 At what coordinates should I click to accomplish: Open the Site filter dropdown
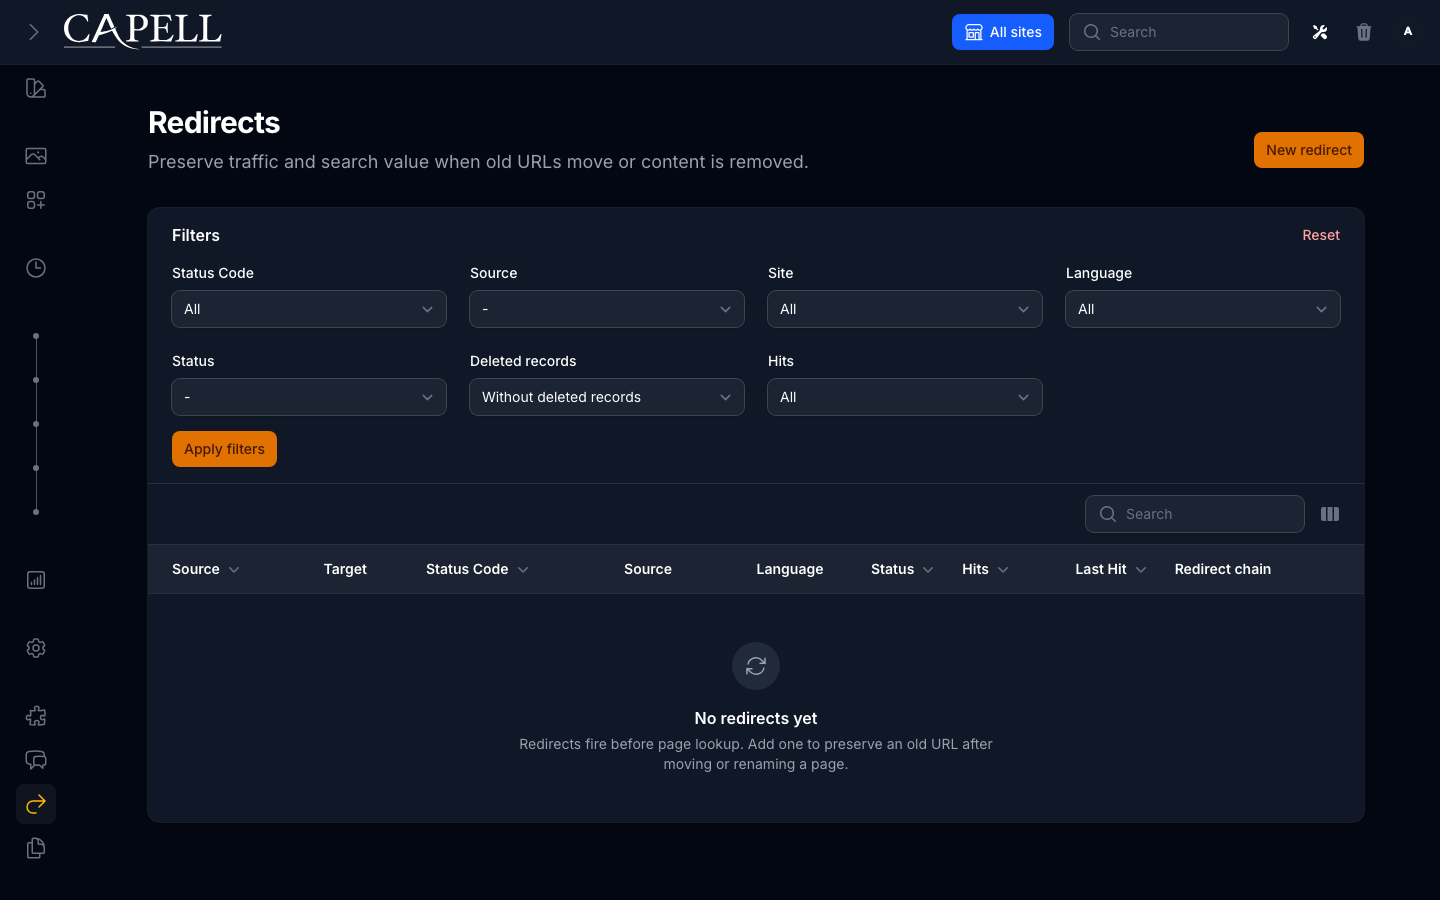click(905, 309)
